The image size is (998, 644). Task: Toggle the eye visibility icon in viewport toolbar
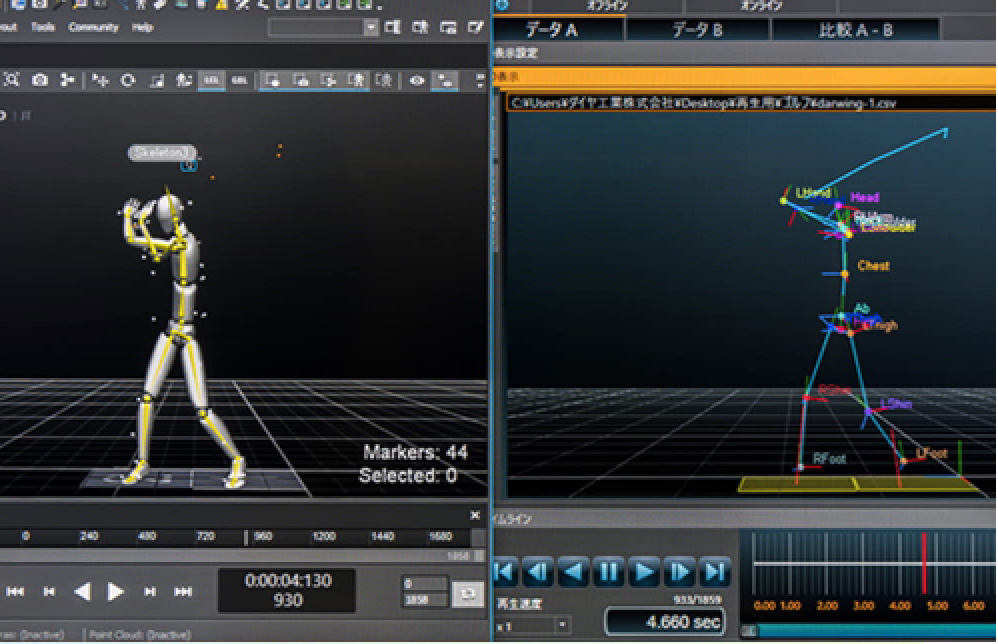(417, 80)
